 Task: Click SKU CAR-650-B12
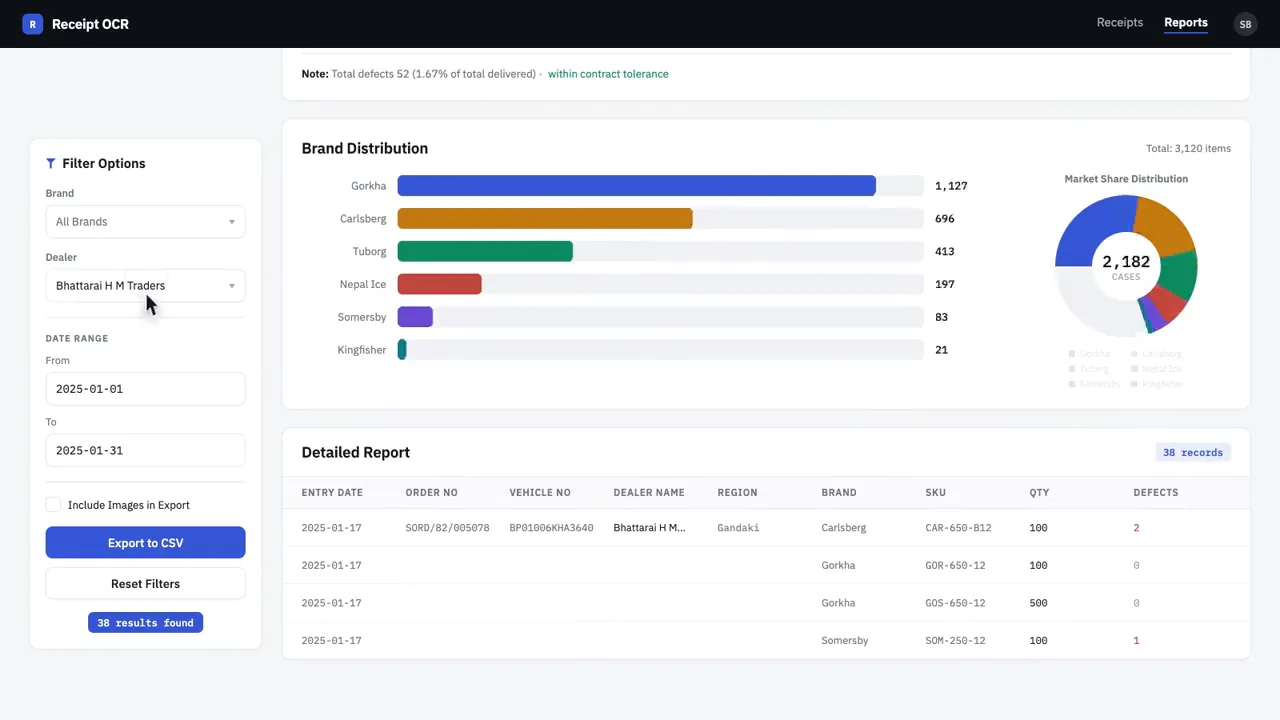tap(958, 528)
